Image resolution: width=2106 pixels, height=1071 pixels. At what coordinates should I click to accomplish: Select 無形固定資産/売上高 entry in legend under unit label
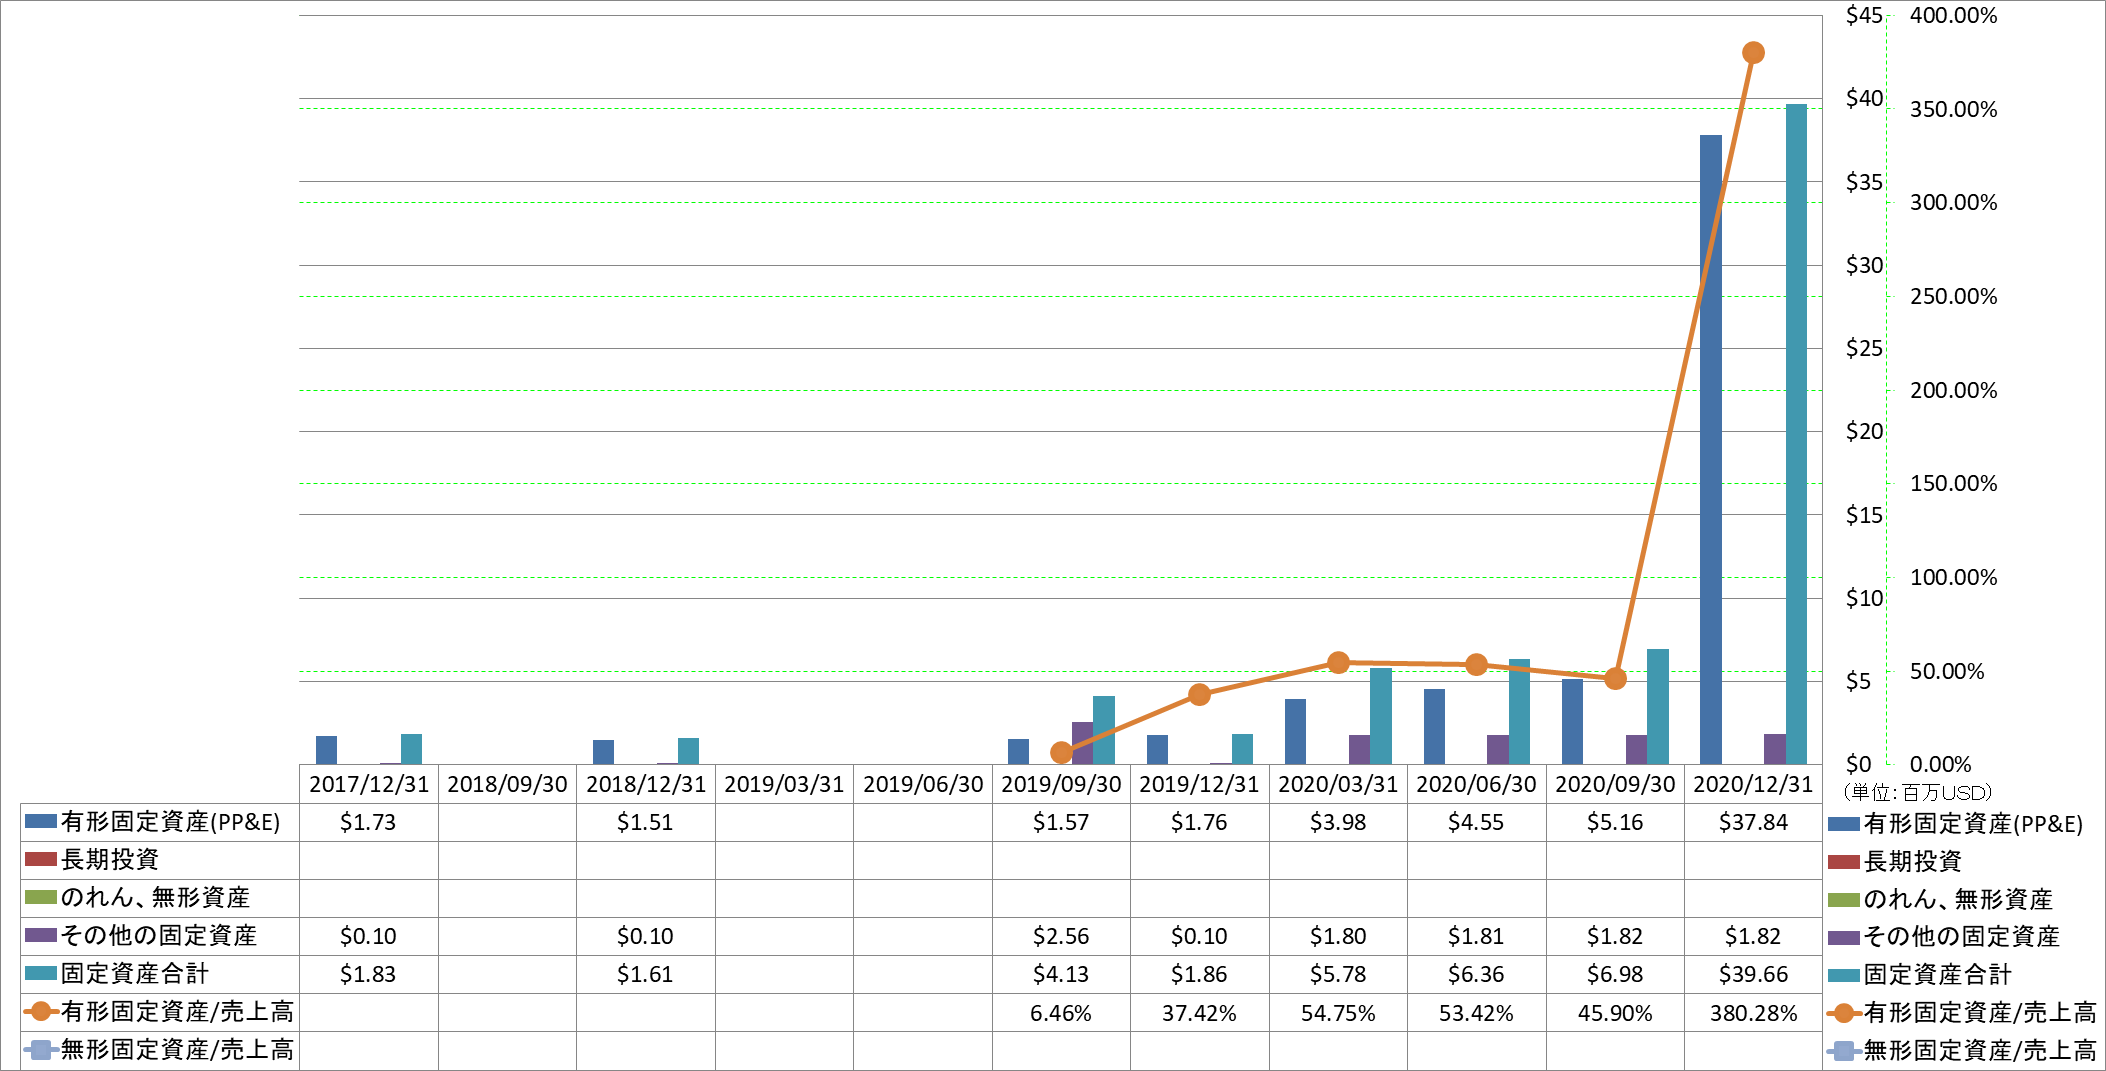tap(1962, 1050)
